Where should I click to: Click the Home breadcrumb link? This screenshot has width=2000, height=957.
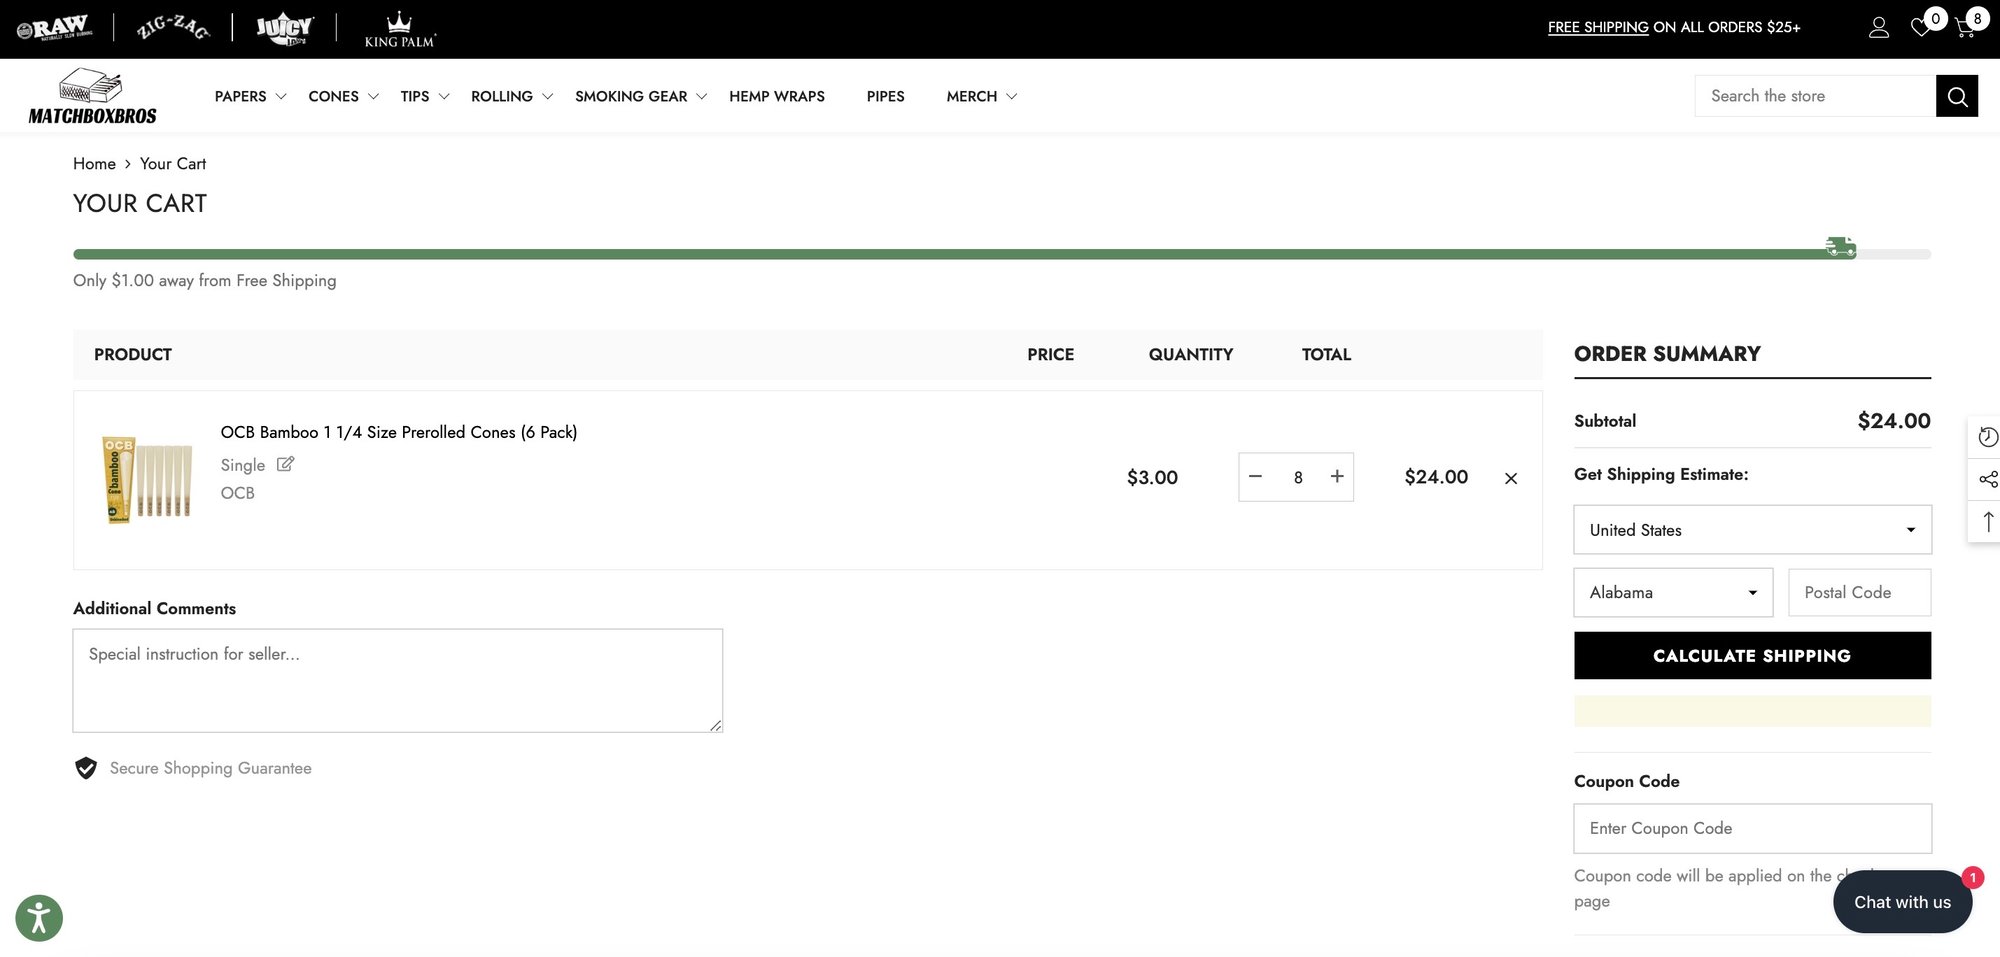tap(94, 163)
